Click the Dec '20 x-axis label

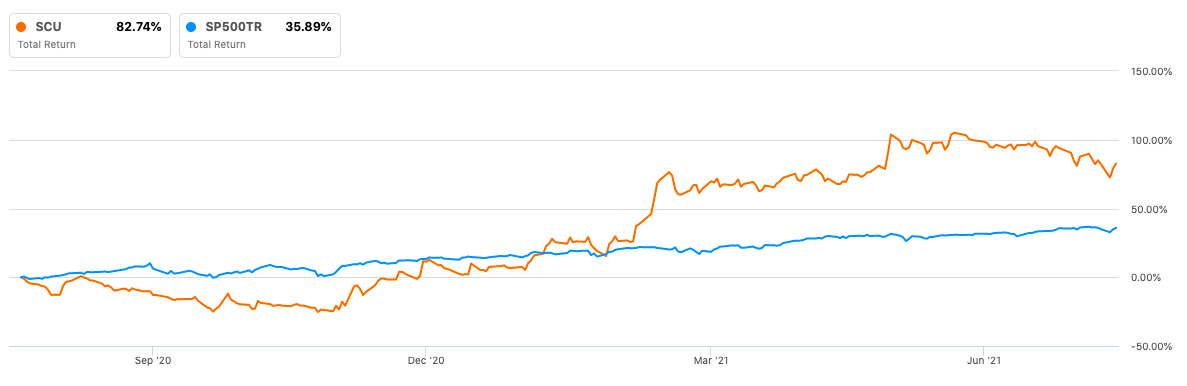point(426,362)
